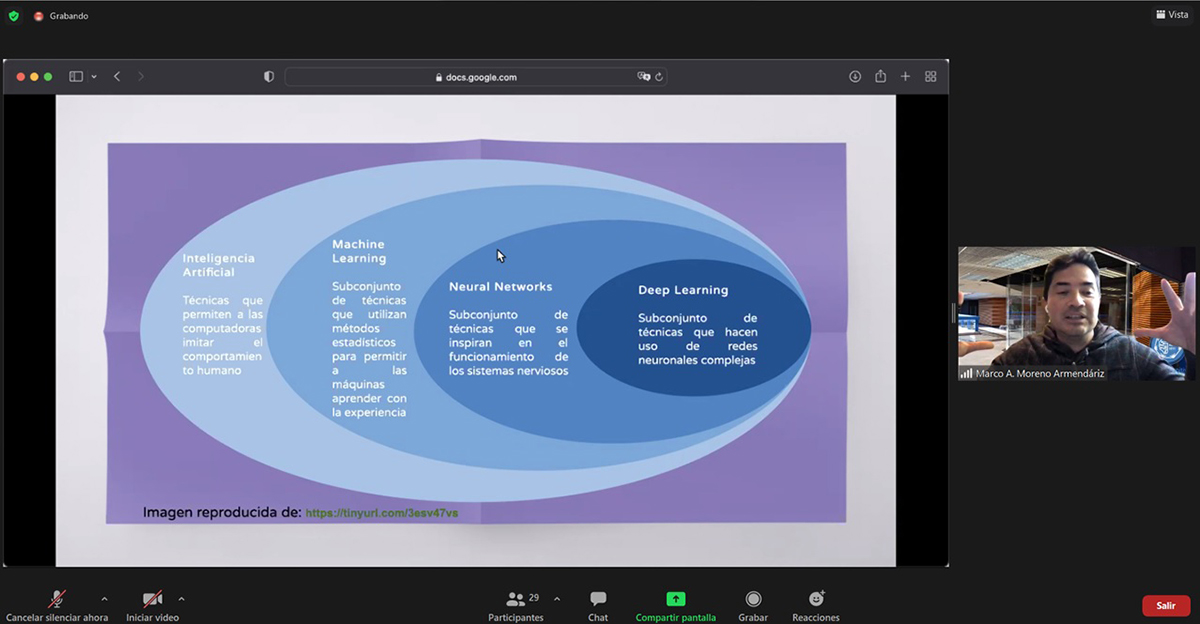
Task: Expand the arrow beside Participantes
Action: pos(557,599)
